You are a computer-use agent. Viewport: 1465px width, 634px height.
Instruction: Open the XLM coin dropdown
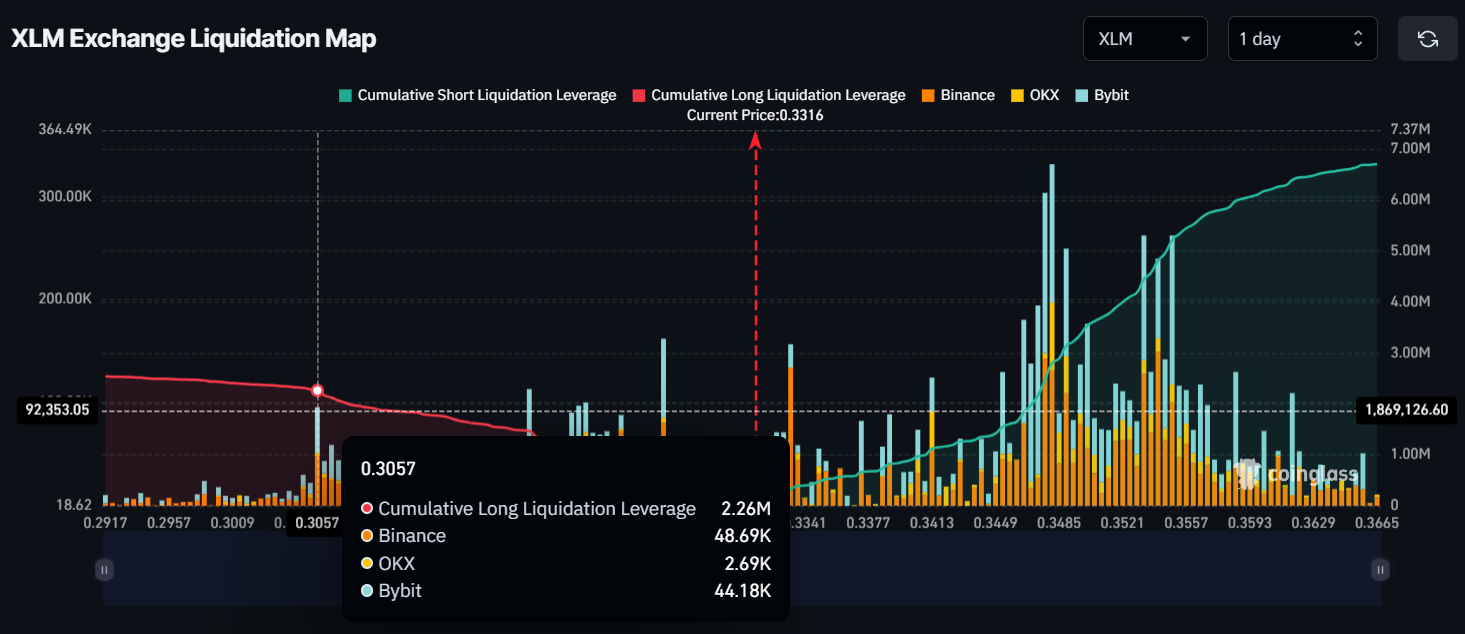(1144, 39)
